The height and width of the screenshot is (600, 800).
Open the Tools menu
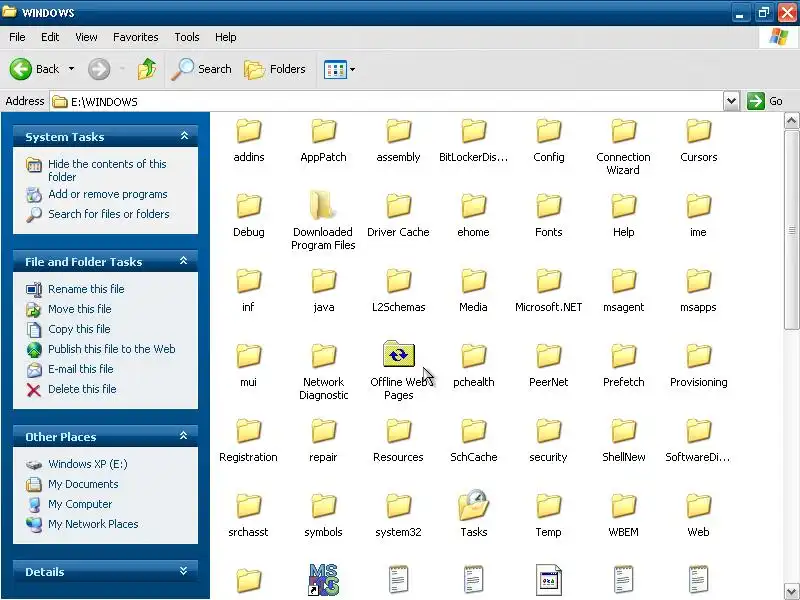[x=187, y=37]
